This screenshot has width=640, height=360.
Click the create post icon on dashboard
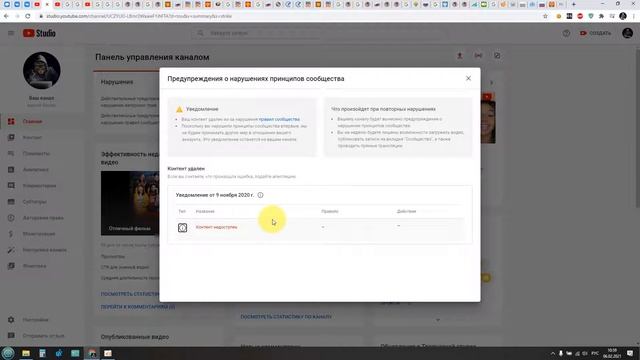(497, 56)
